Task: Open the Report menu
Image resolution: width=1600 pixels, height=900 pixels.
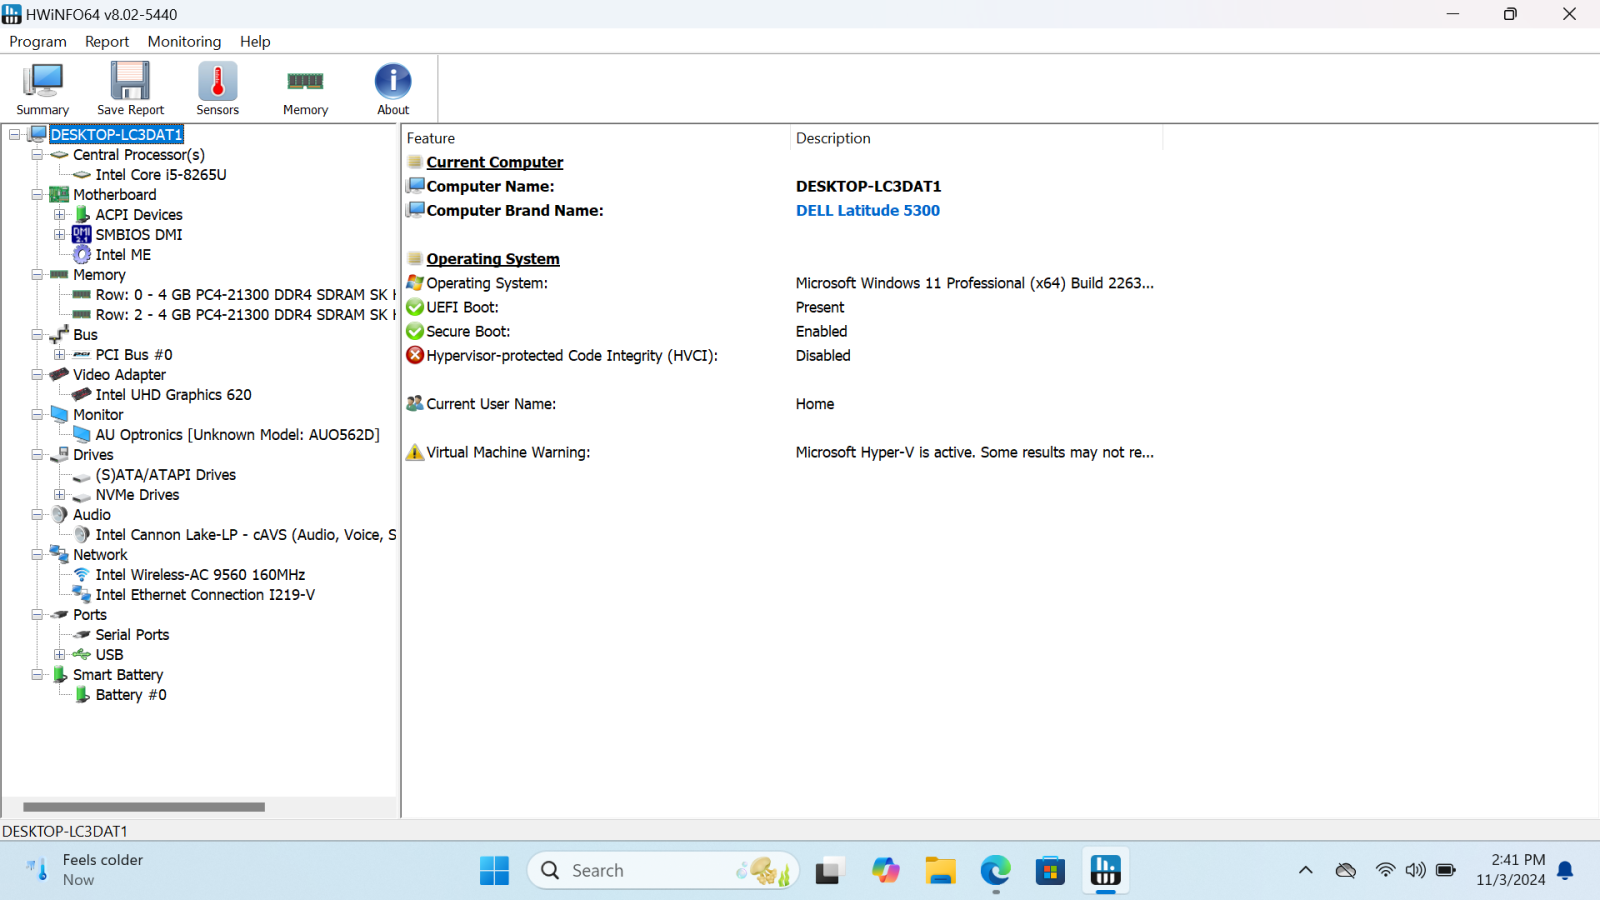Action: [107, 41]
